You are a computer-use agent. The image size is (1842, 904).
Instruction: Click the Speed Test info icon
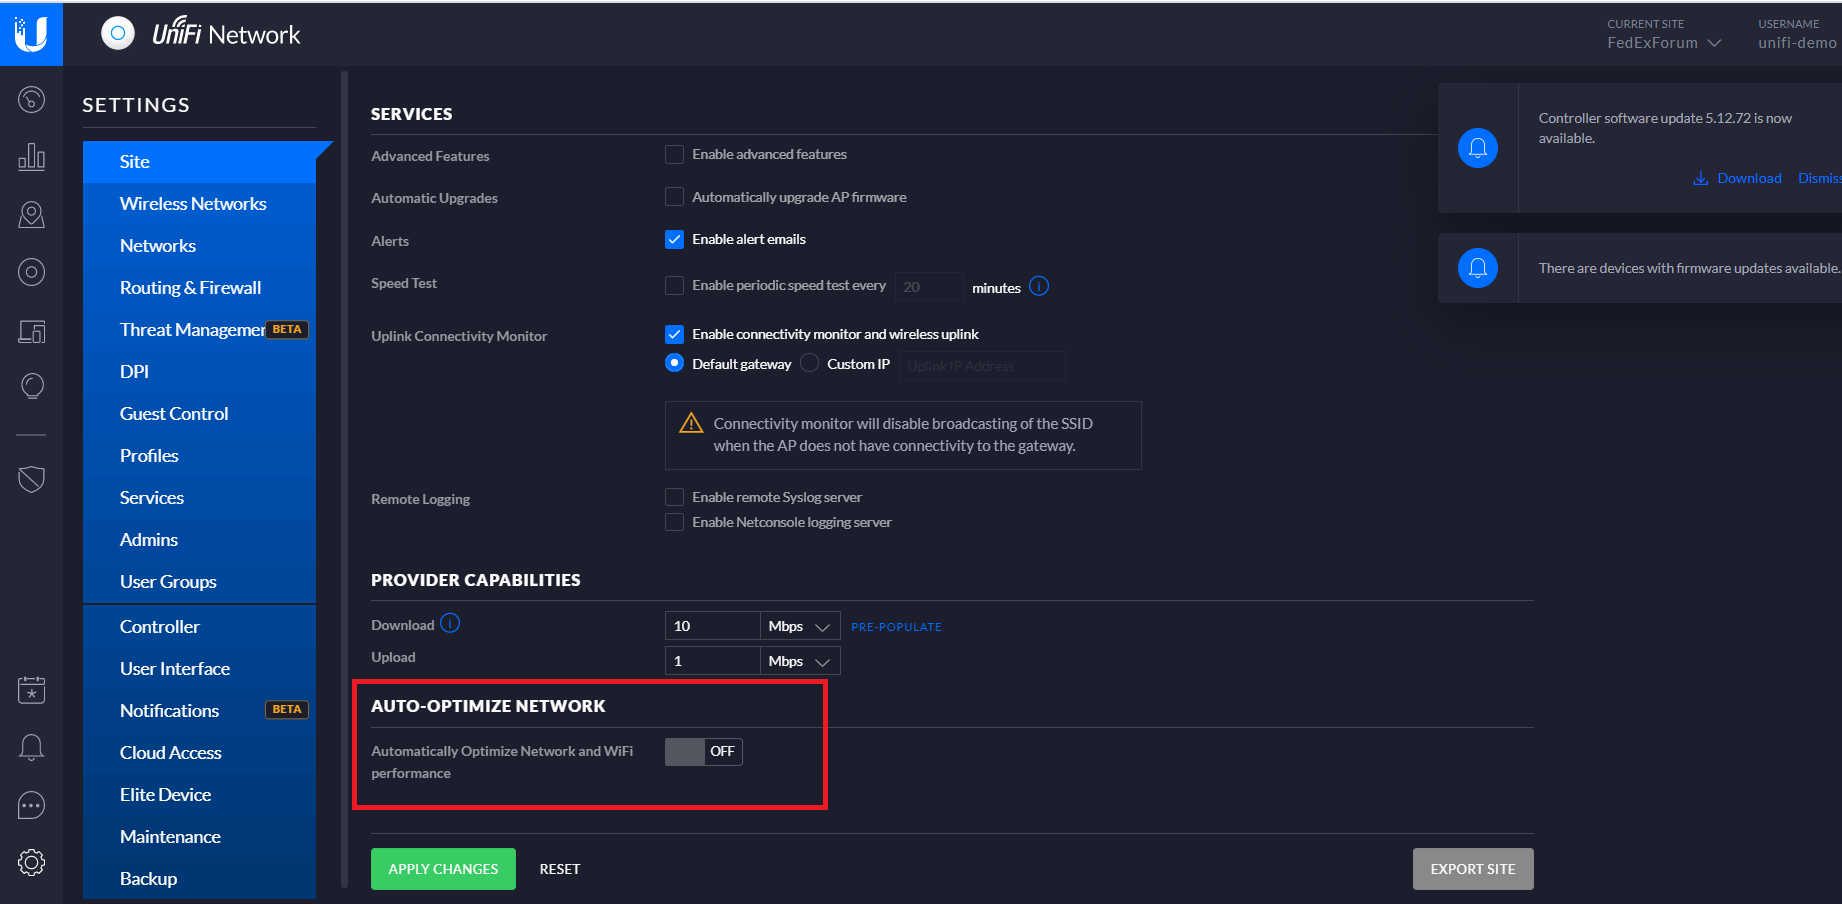(1039, 287)
